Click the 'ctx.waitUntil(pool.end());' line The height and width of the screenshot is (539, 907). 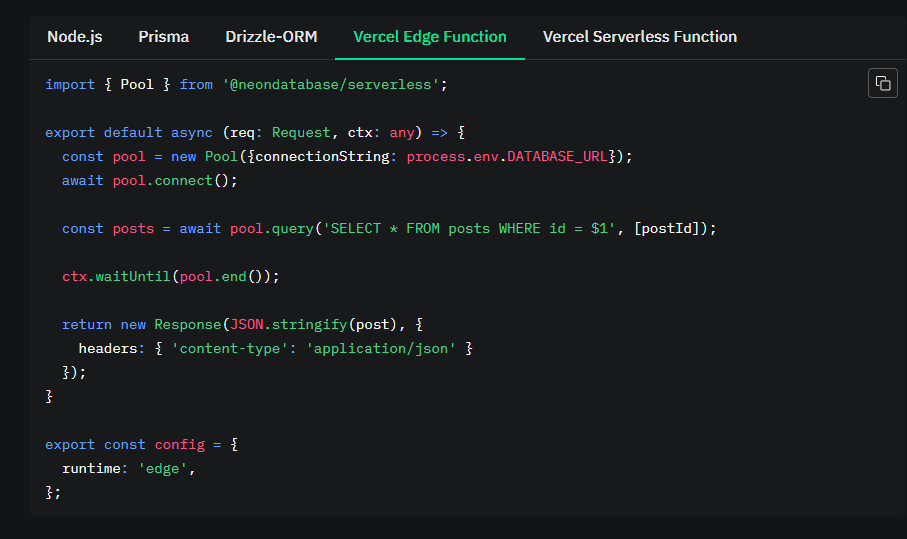(171, 276)
